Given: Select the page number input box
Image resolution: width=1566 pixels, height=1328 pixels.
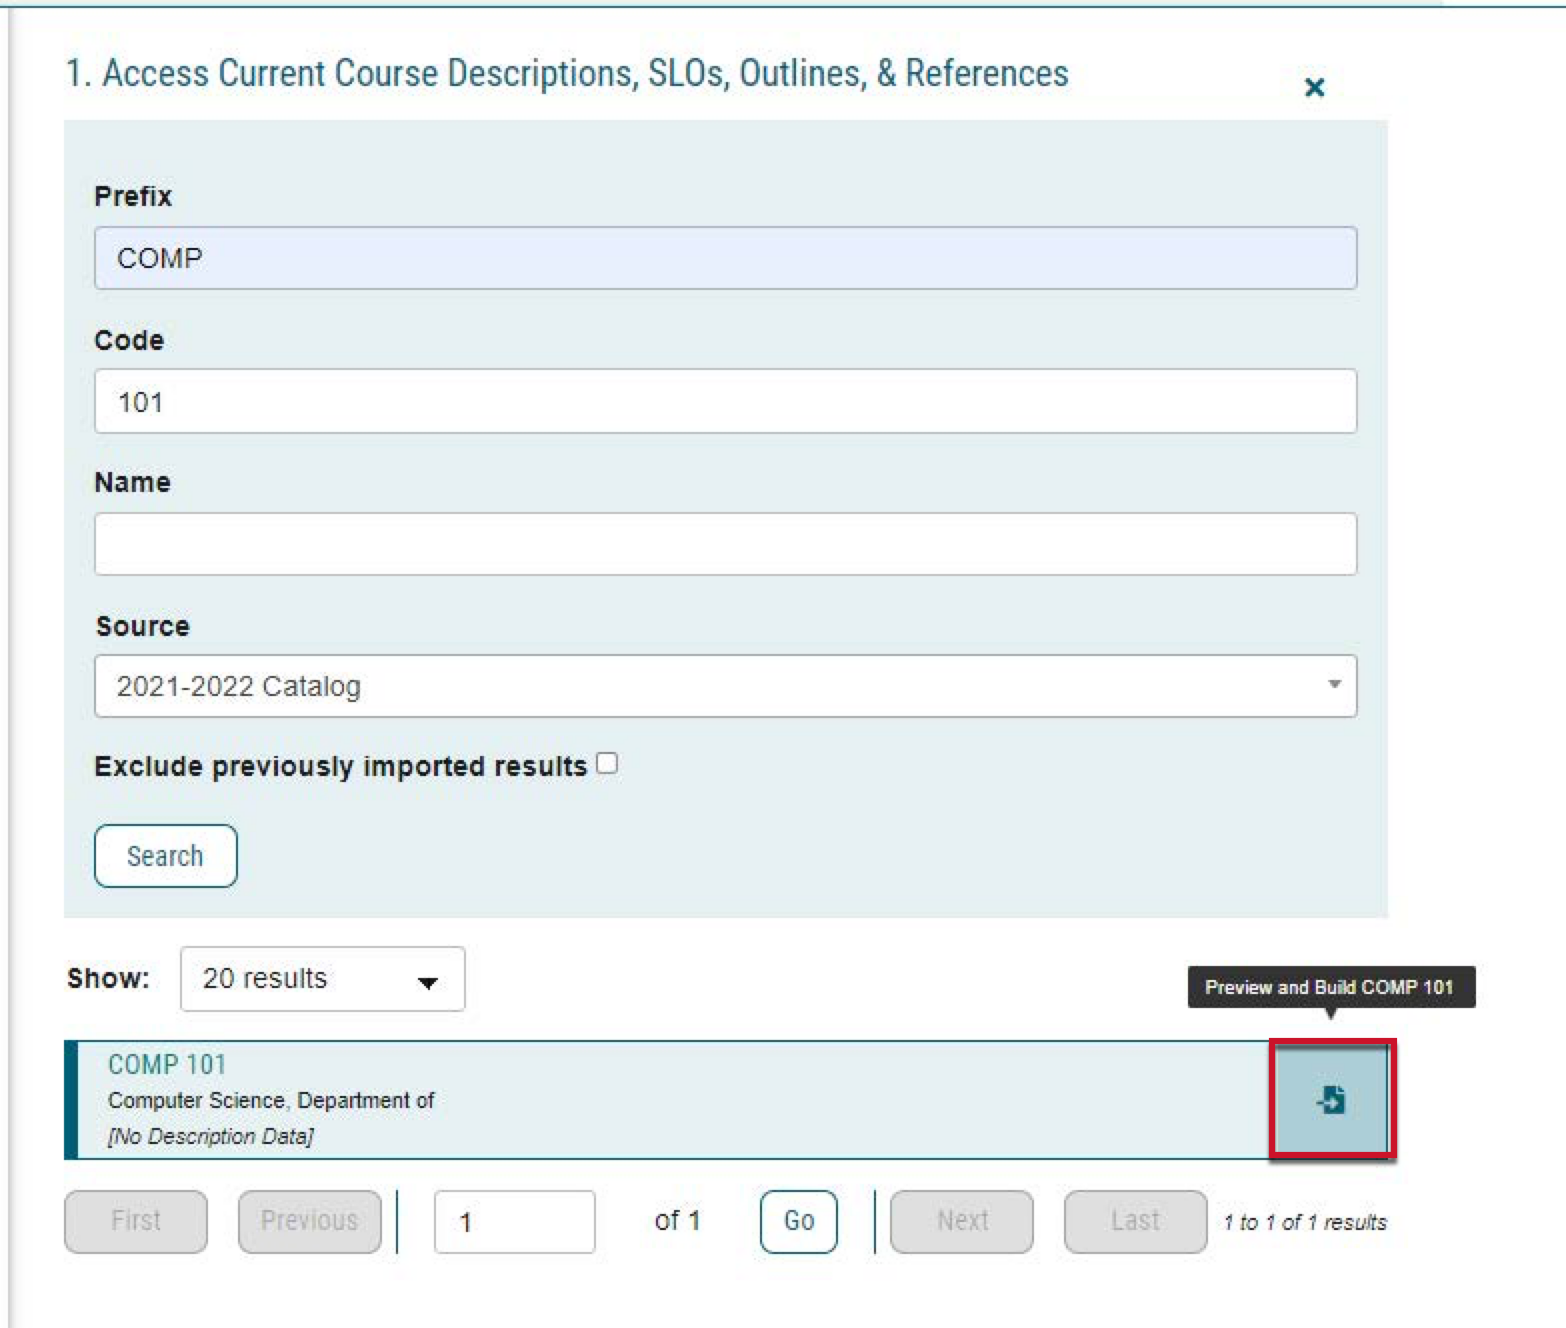Looking at the screenshot, I should pyautogui.click(x=514, y=1221).
